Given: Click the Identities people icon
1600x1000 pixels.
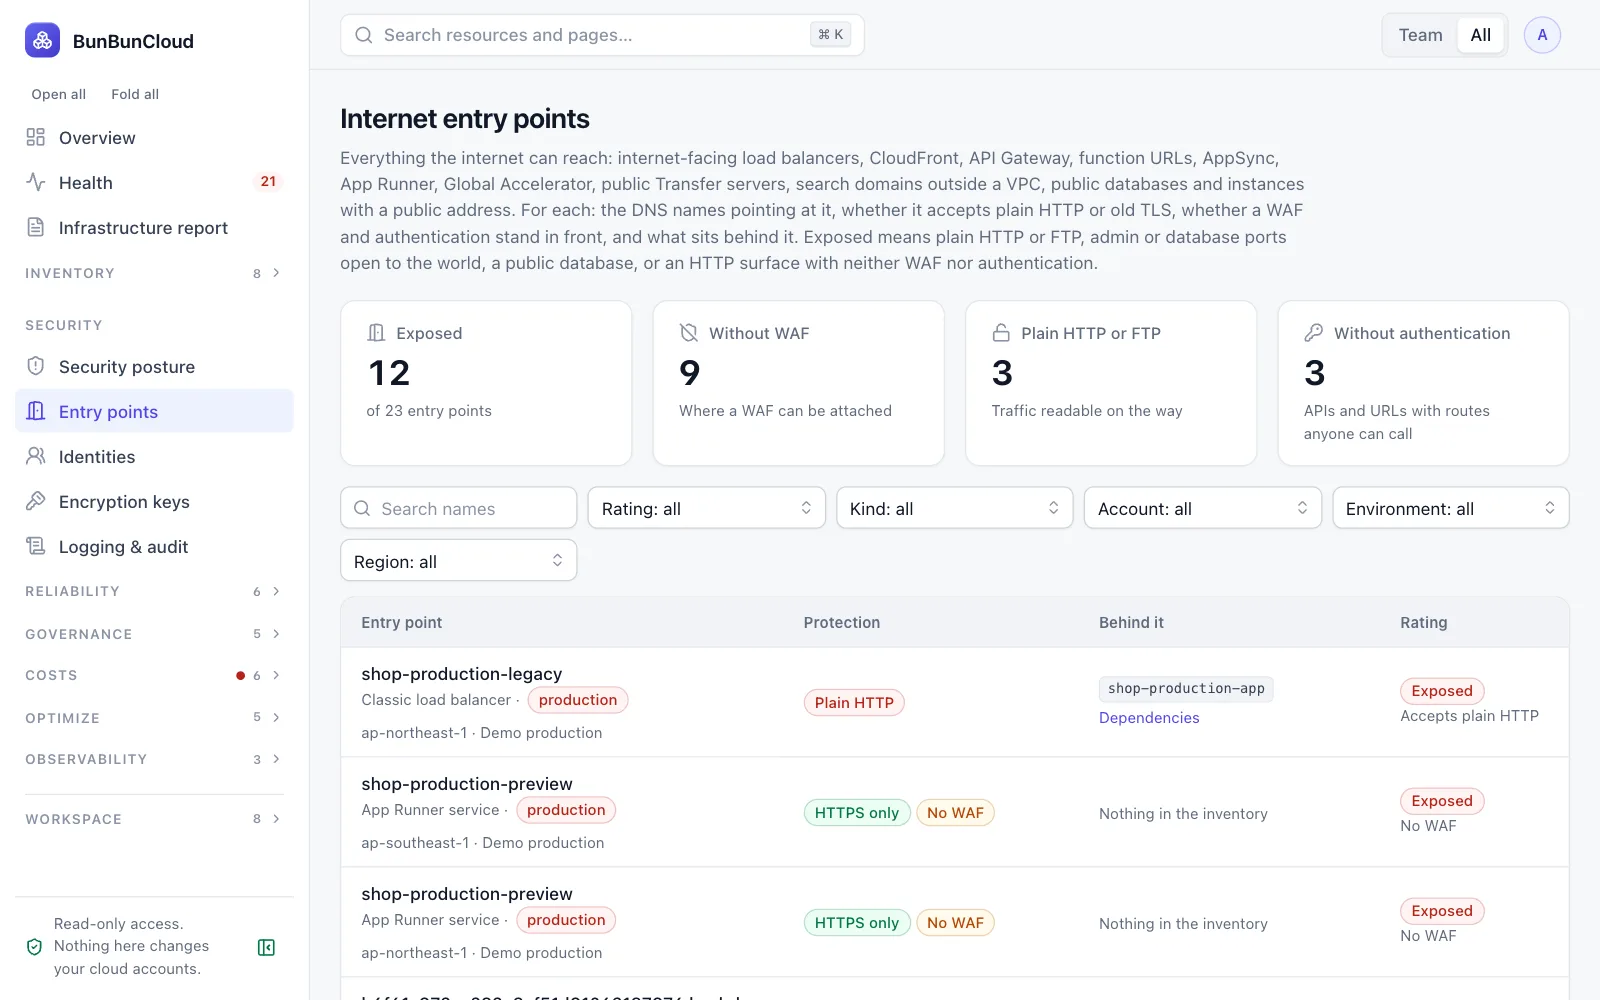Looking at the screenshot, I should tap(36, 456).
